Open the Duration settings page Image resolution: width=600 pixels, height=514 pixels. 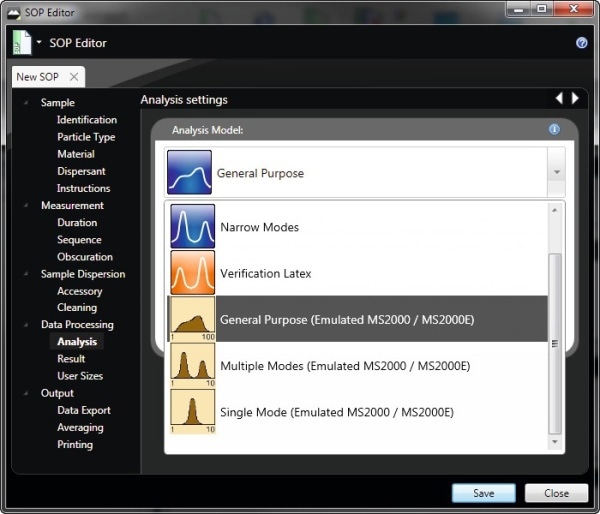pyautogui.click(x=77, y=223)
